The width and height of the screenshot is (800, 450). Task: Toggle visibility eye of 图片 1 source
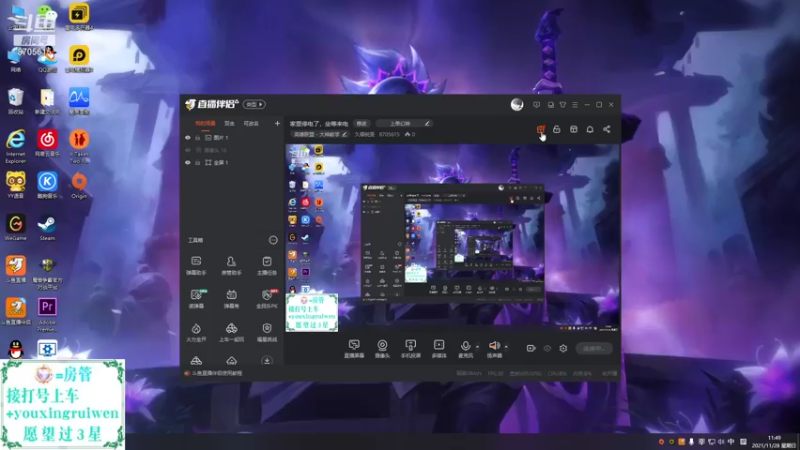tap(188, 138)
